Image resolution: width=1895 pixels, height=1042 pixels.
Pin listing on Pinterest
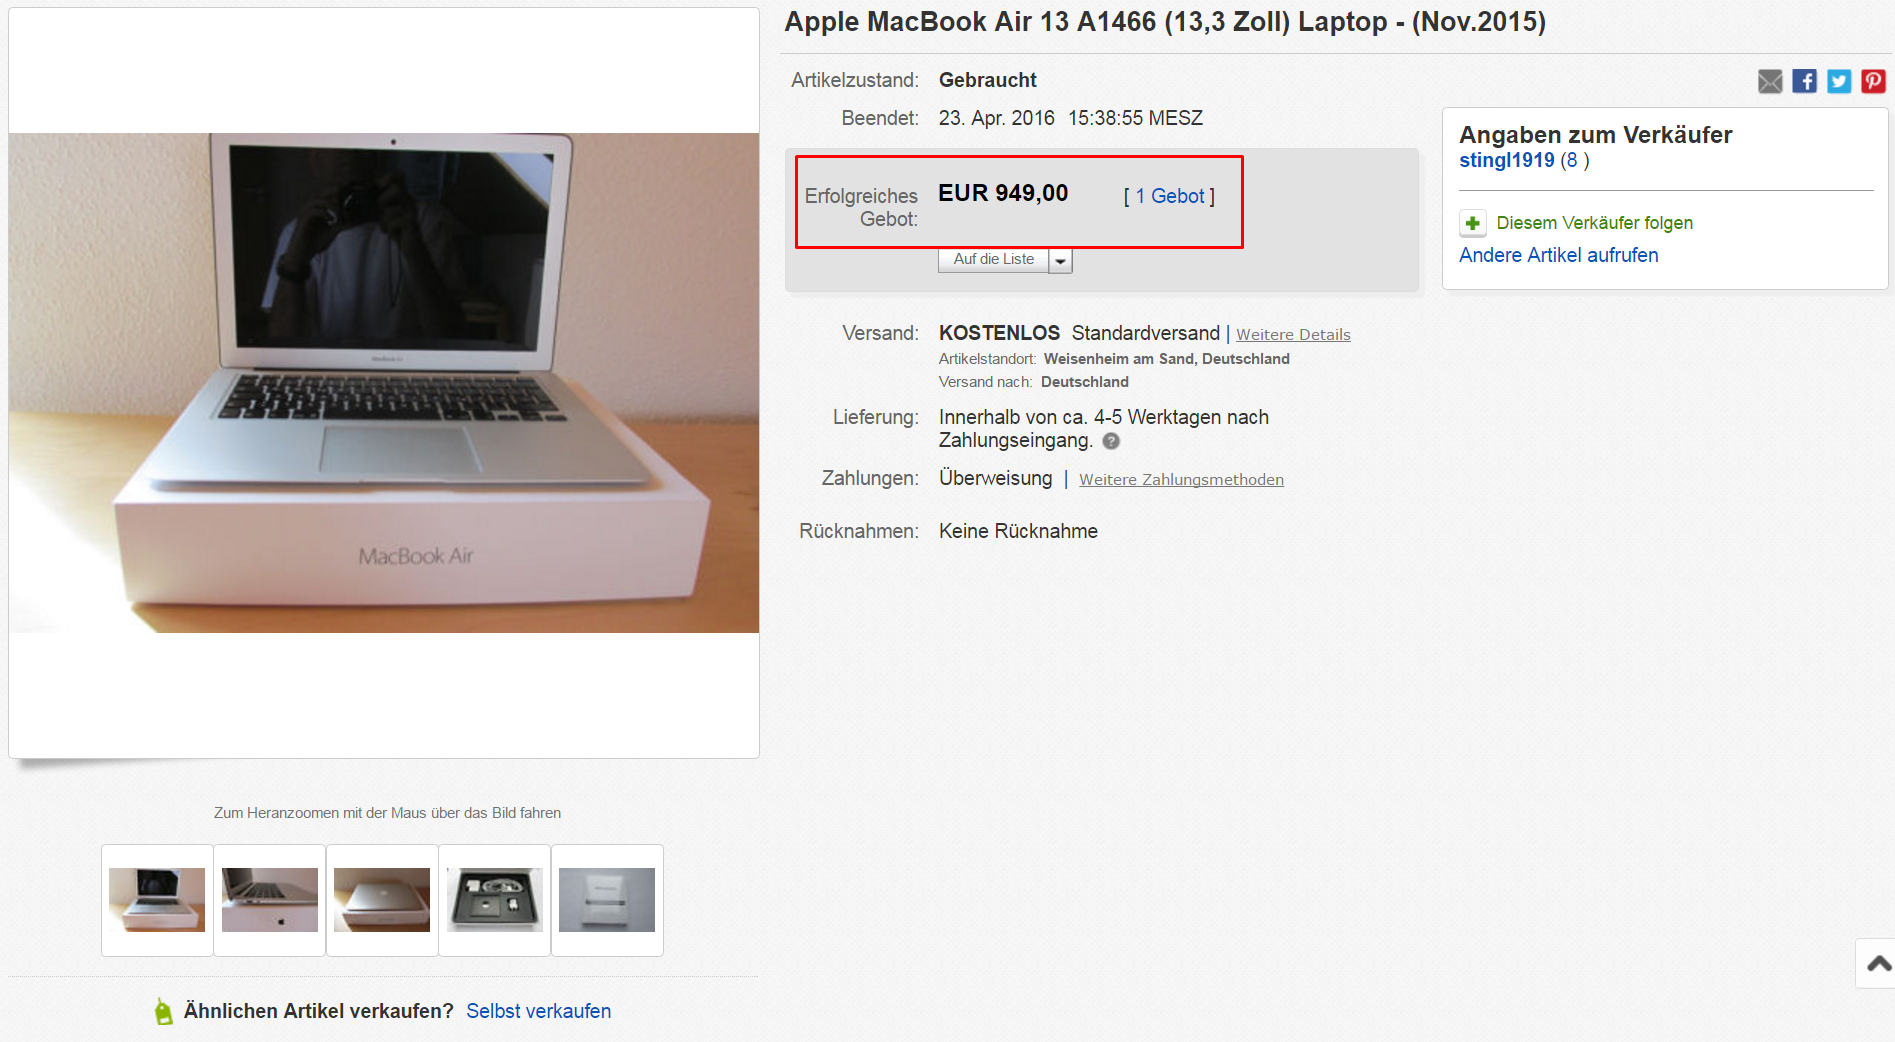tap(1873, 82)
